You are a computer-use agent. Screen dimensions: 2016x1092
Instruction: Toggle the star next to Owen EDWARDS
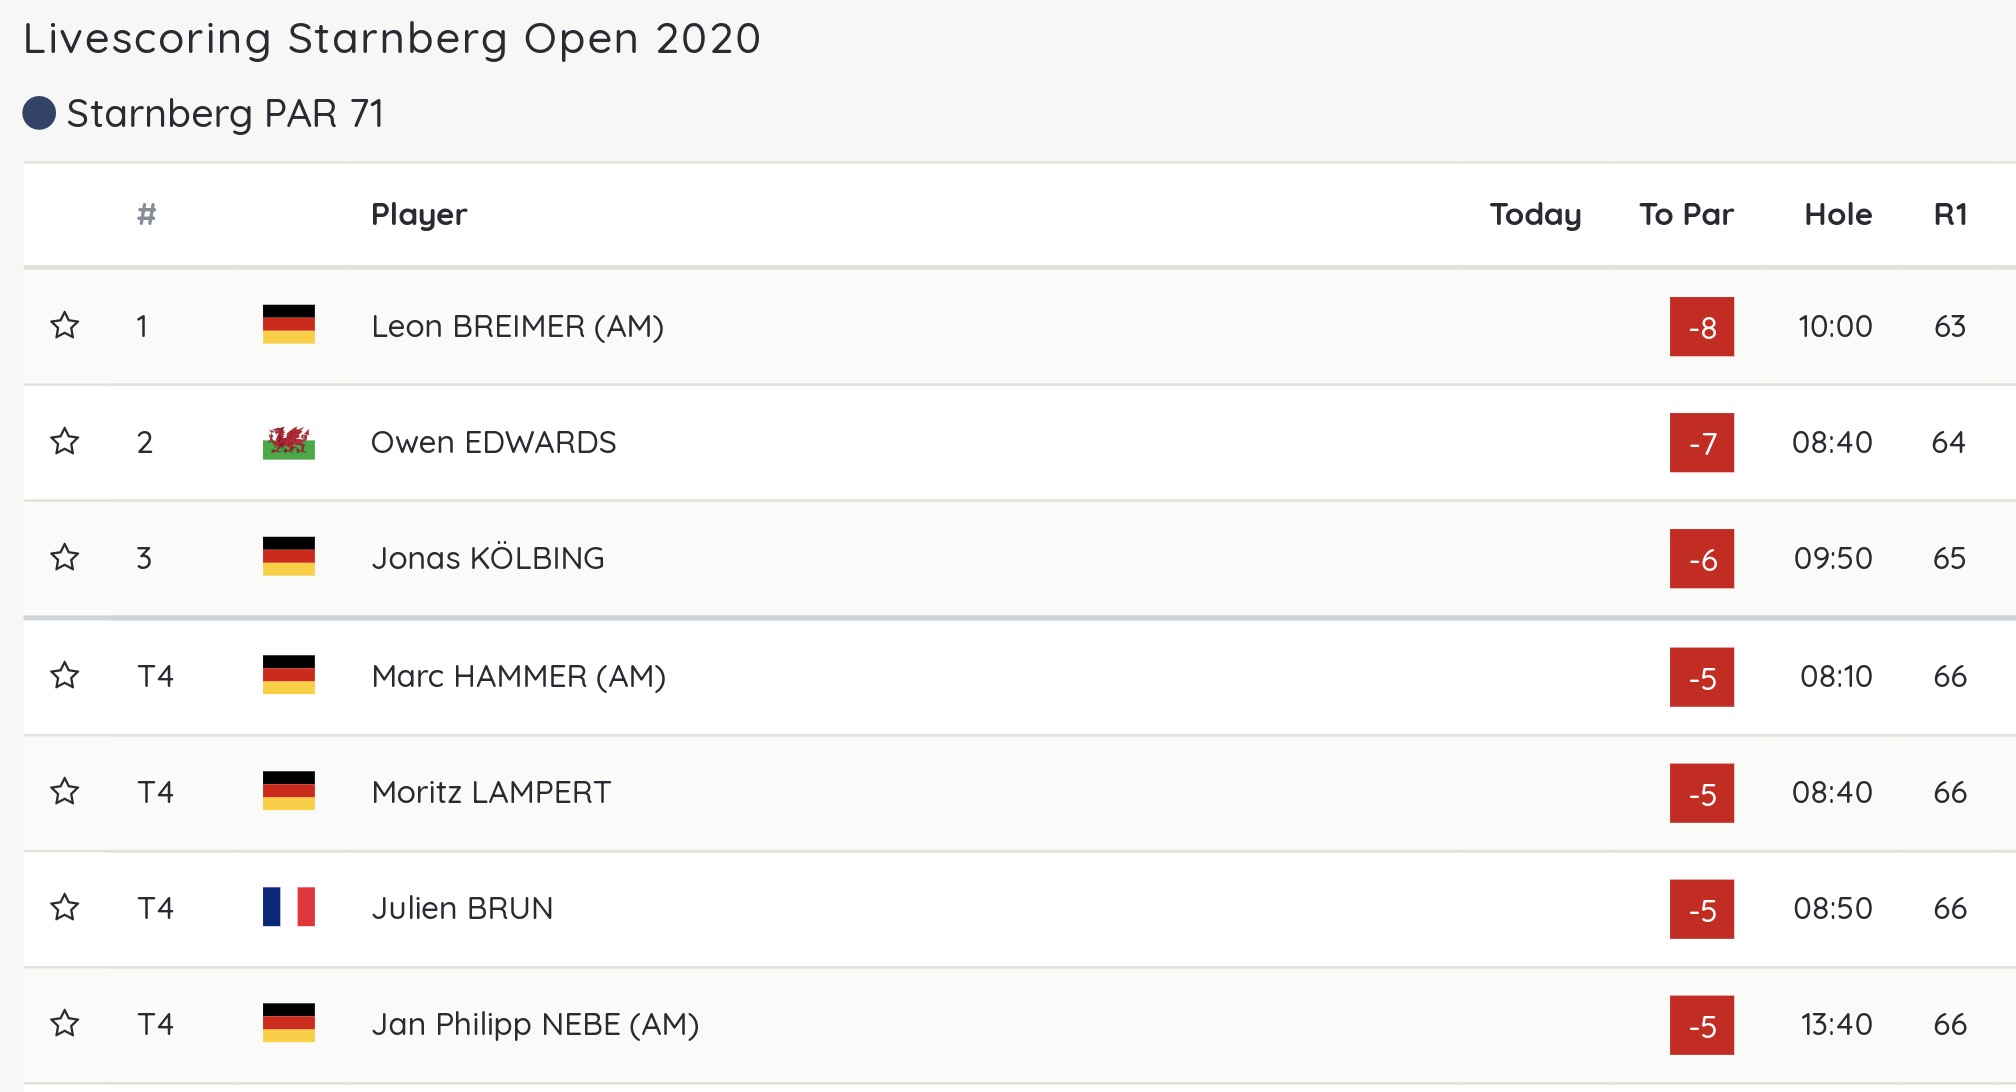[65, 441]
